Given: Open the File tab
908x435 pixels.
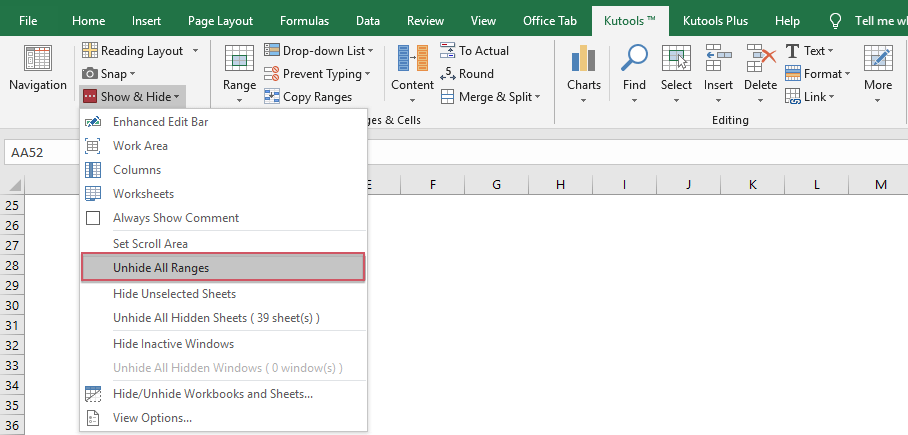Looking at the screenshot, I should [28, 21].
